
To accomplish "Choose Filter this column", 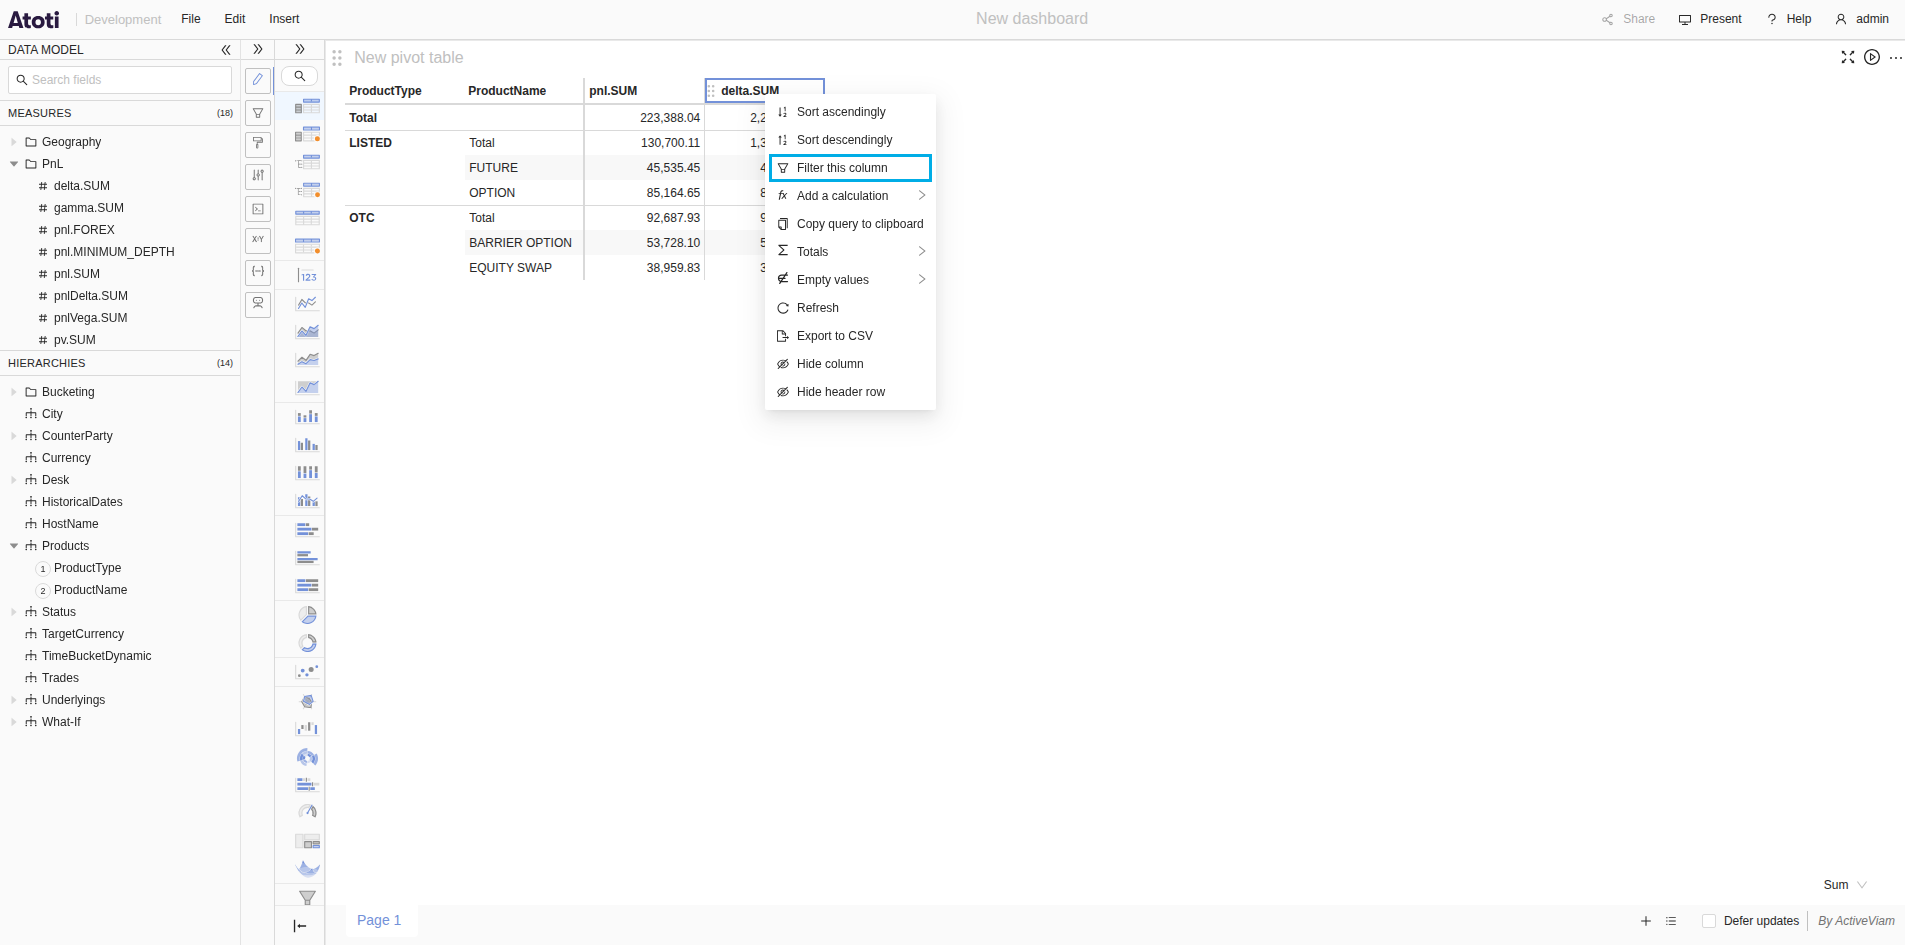I will pos(850,168).
